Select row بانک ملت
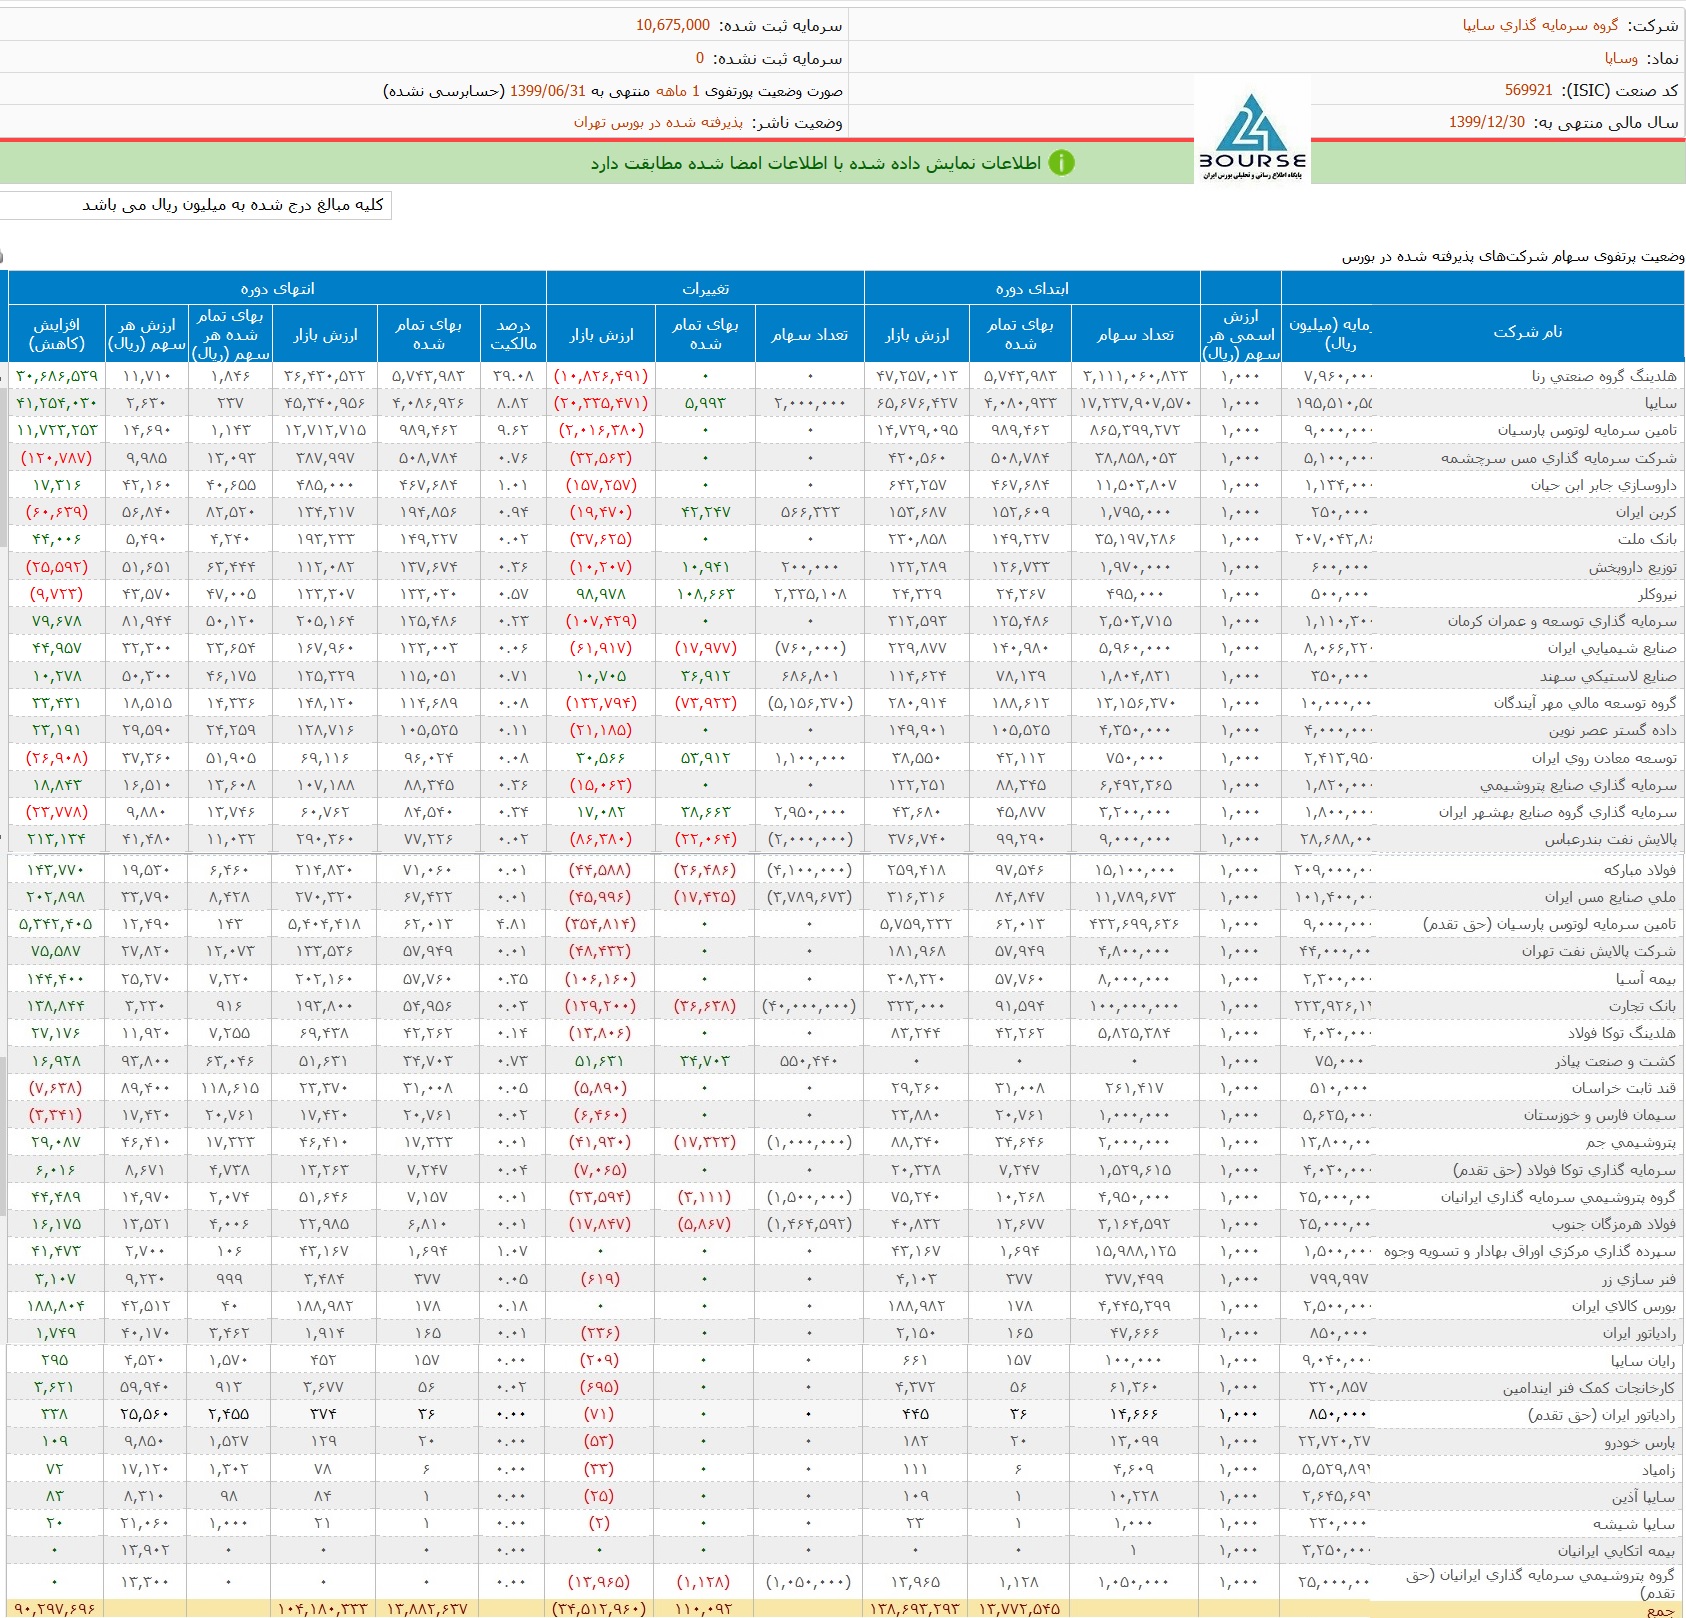 point(846,539)
